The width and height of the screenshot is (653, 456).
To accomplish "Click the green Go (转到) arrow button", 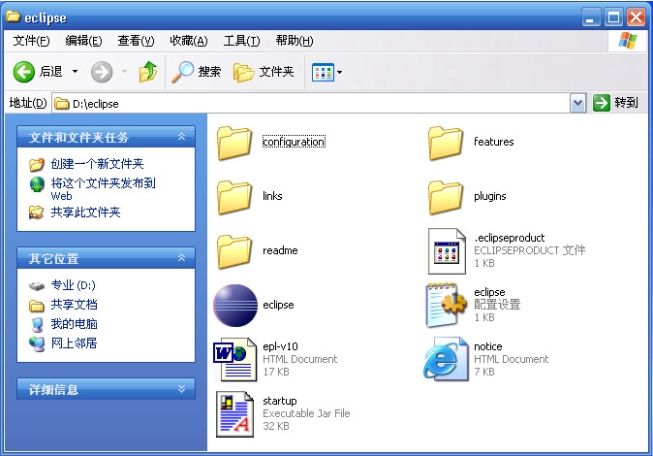I will (601, 103).
